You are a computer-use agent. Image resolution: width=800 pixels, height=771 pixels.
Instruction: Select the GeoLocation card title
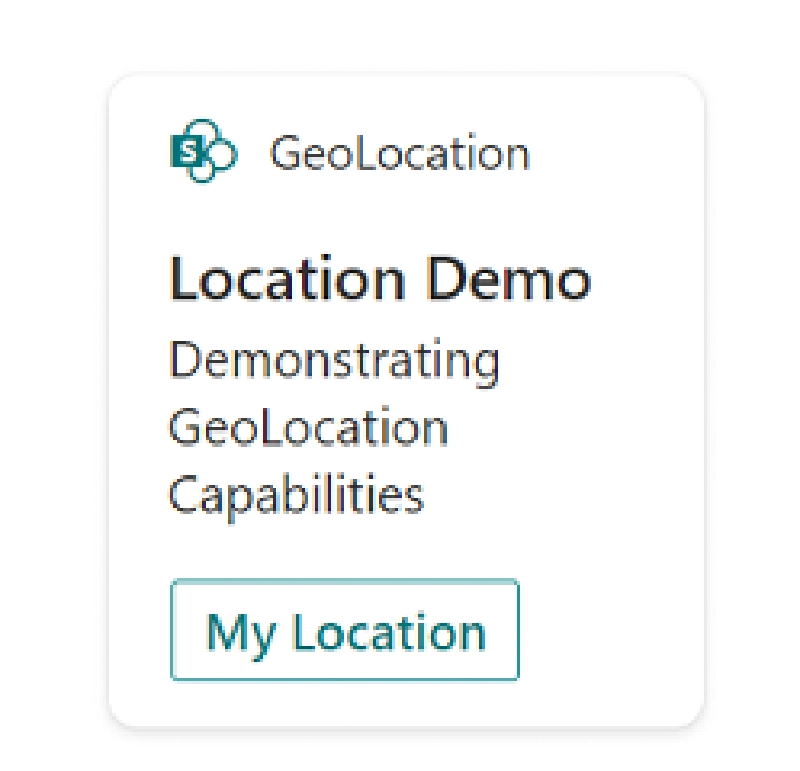(399, 154)
